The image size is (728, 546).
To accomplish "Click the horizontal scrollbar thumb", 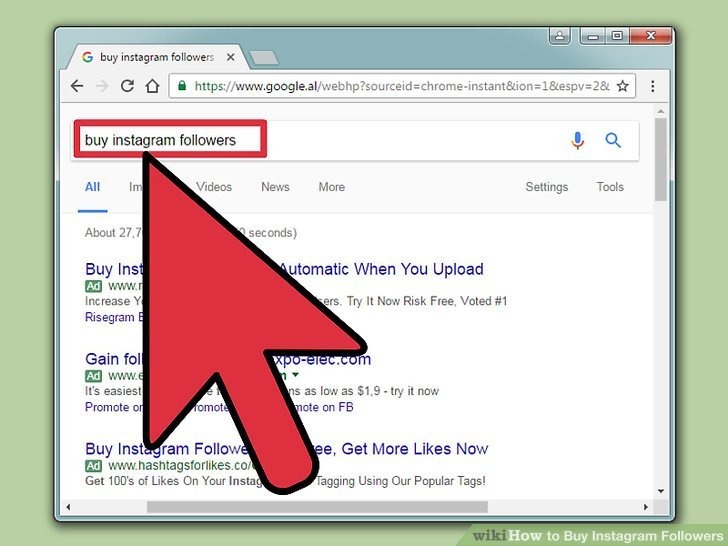I will pos(317,507).
